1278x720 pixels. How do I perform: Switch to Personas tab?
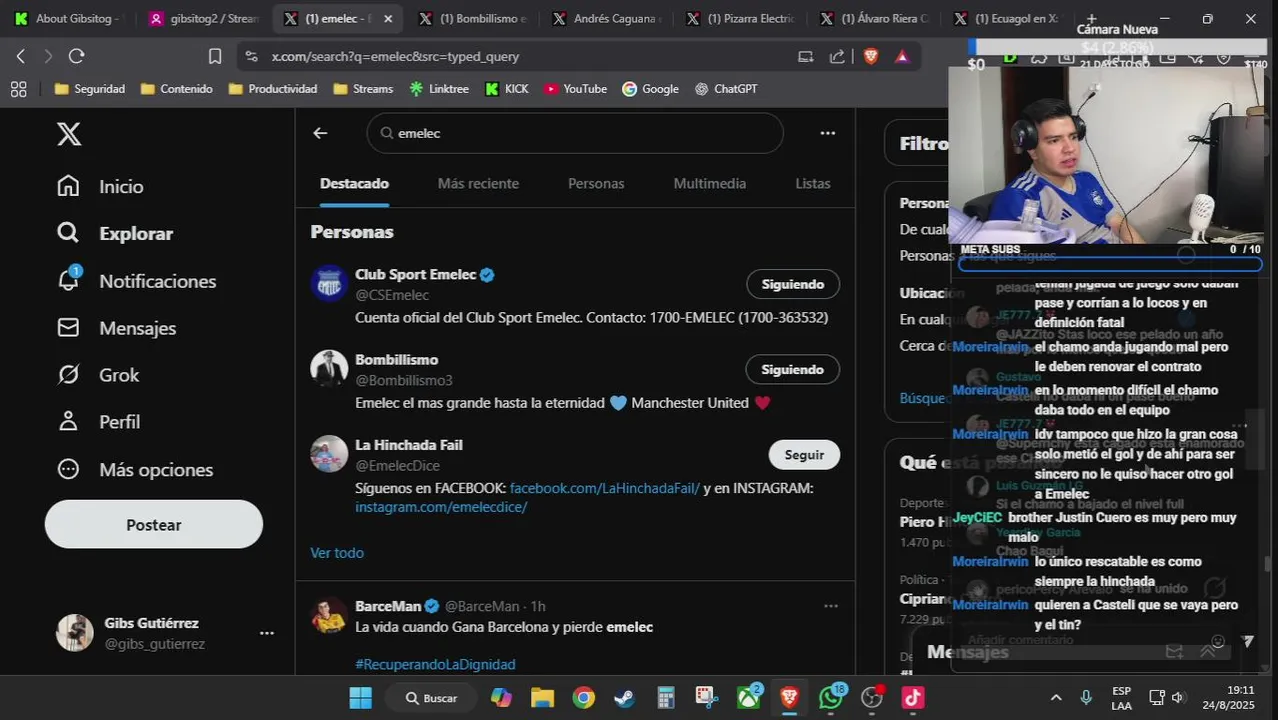596,184
